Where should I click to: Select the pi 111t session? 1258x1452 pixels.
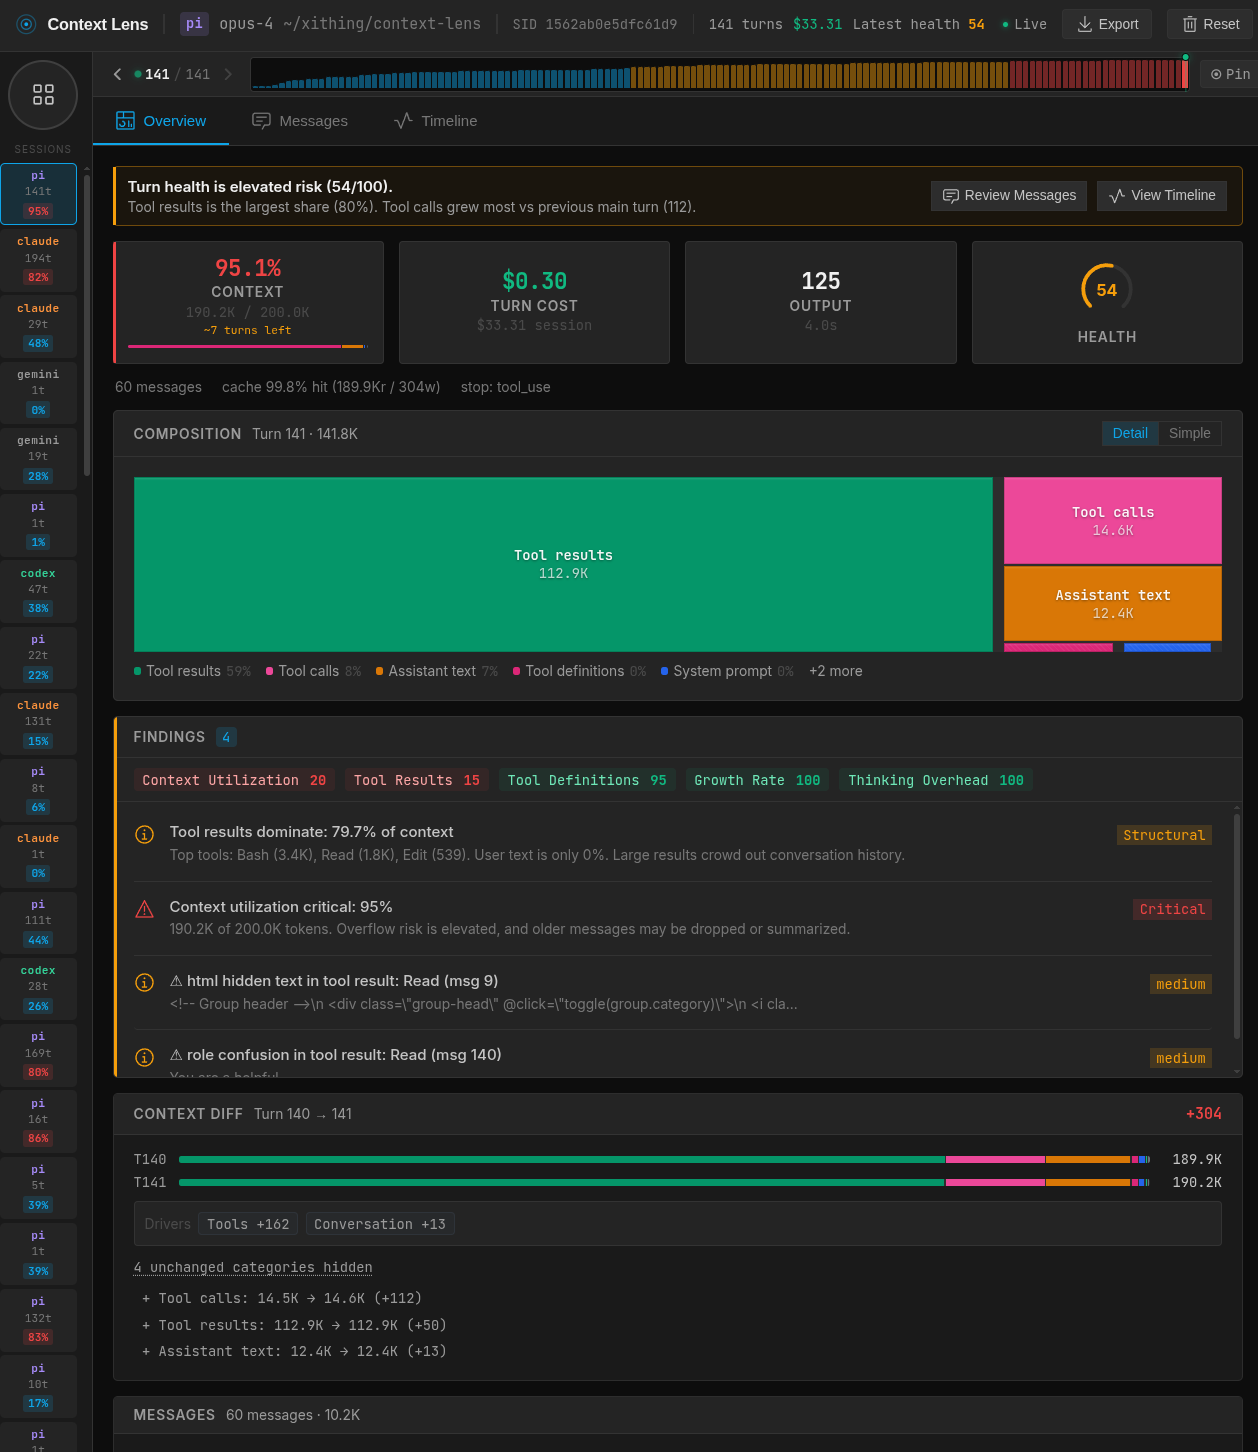coord(38,922)
